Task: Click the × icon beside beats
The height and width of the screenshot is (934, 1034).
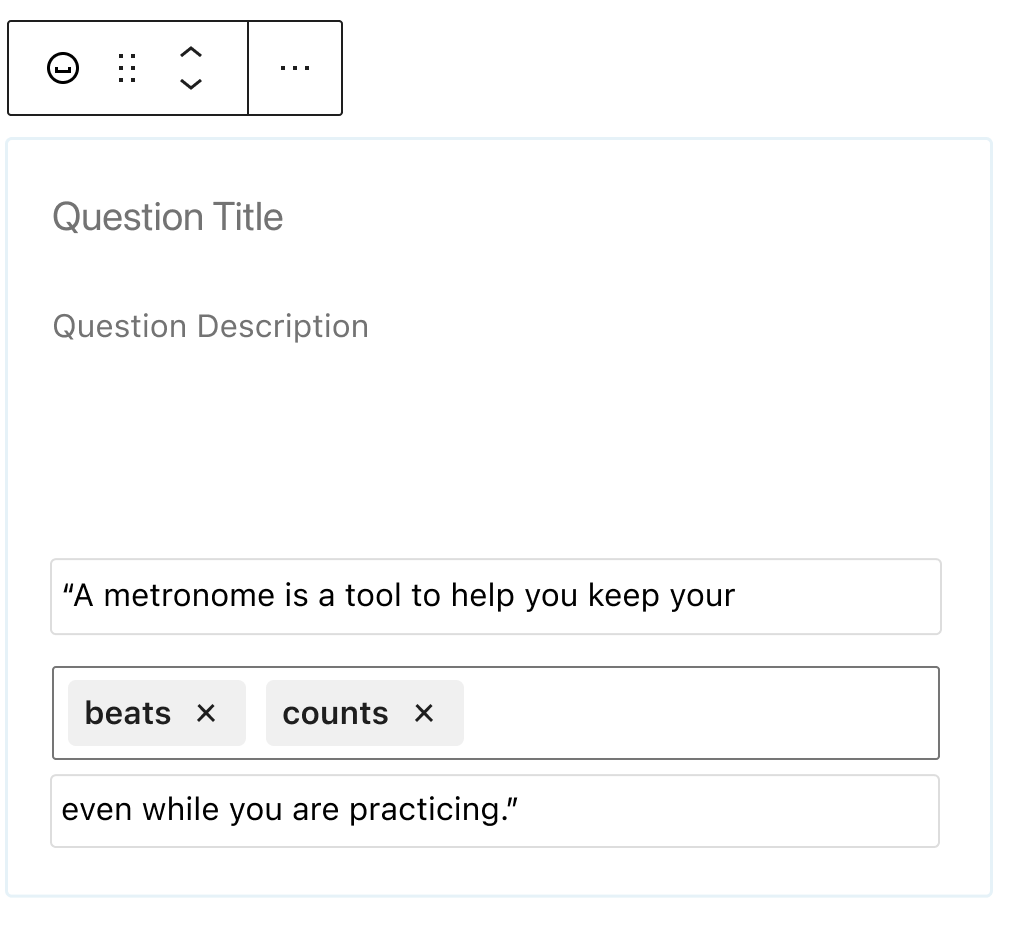Action: coord(206,713)
